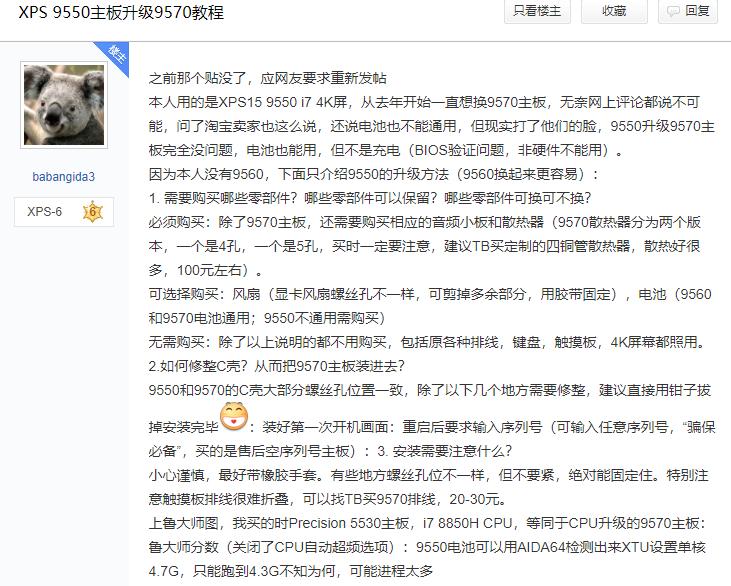Screen dimensions: 731x586
Task: Click the text 本人用的是XPS15 9550 i7 4K屏
Action: point(248,102)
